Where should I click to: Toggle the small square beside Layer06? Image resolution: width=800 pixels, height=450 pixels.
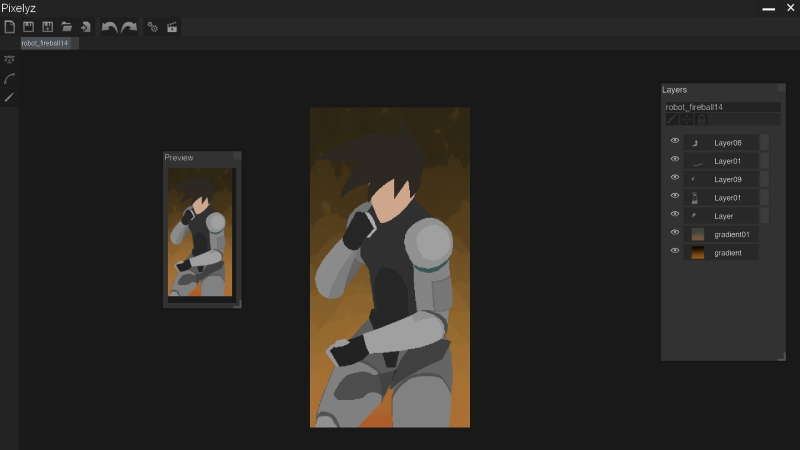(x=764, y=142)
